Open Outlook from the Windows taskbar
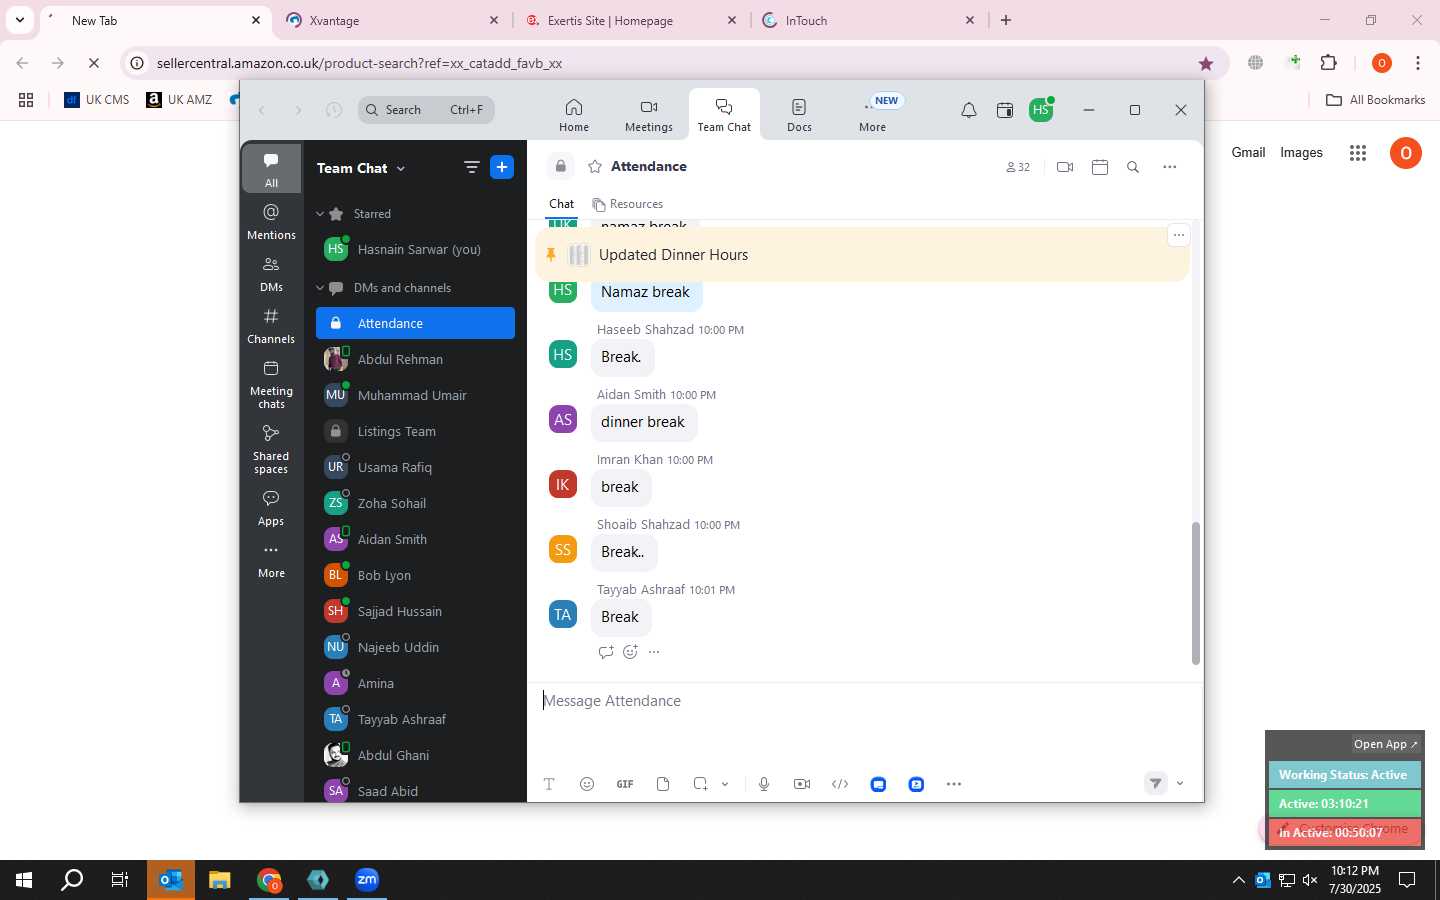 point(171,880)
